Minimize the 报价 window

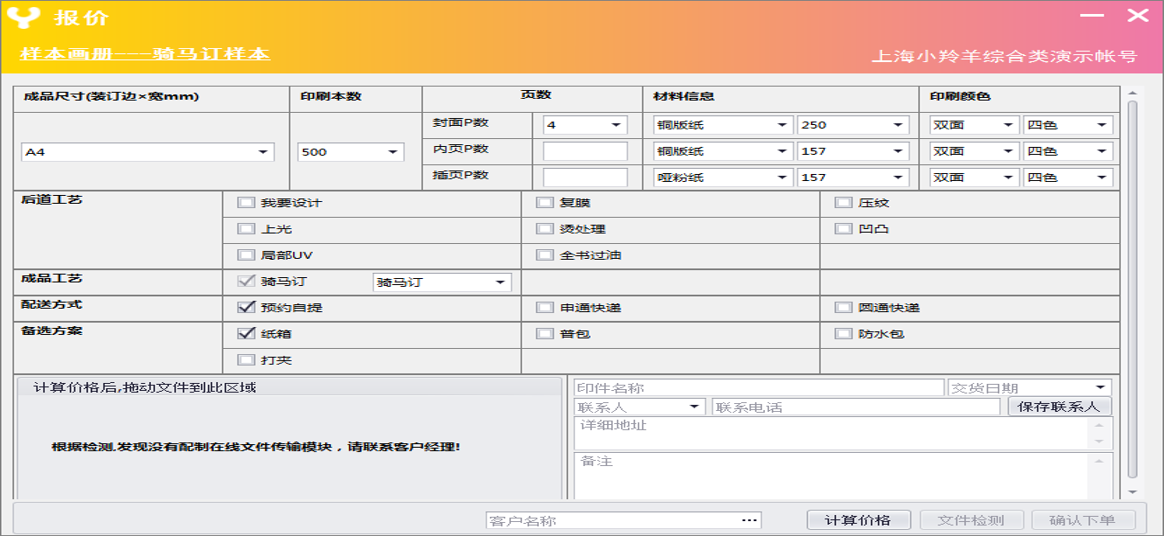[1092, 16]
